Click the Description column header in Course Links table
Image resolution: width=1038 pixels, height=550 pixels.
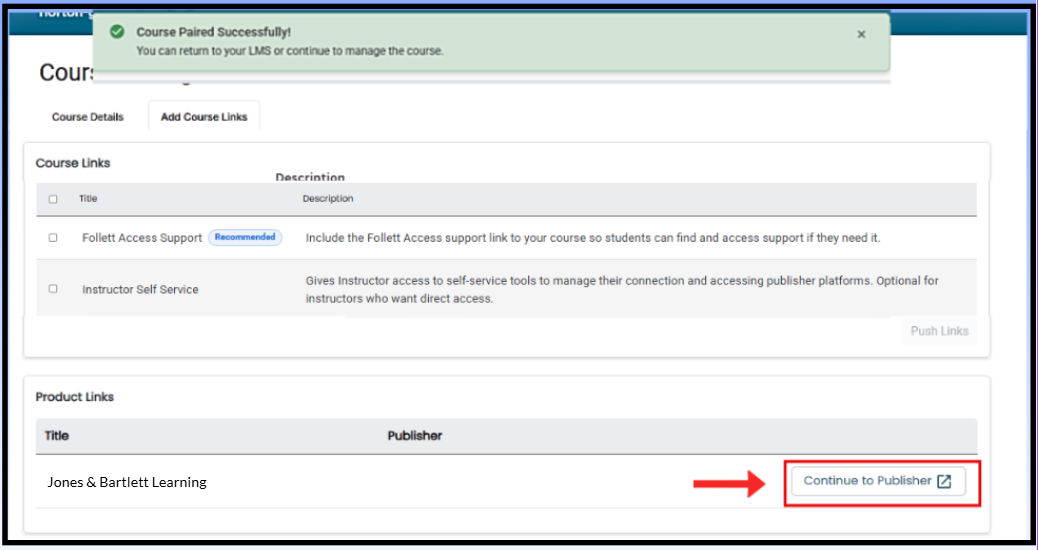pyautogui.click(x=328, y=199)
